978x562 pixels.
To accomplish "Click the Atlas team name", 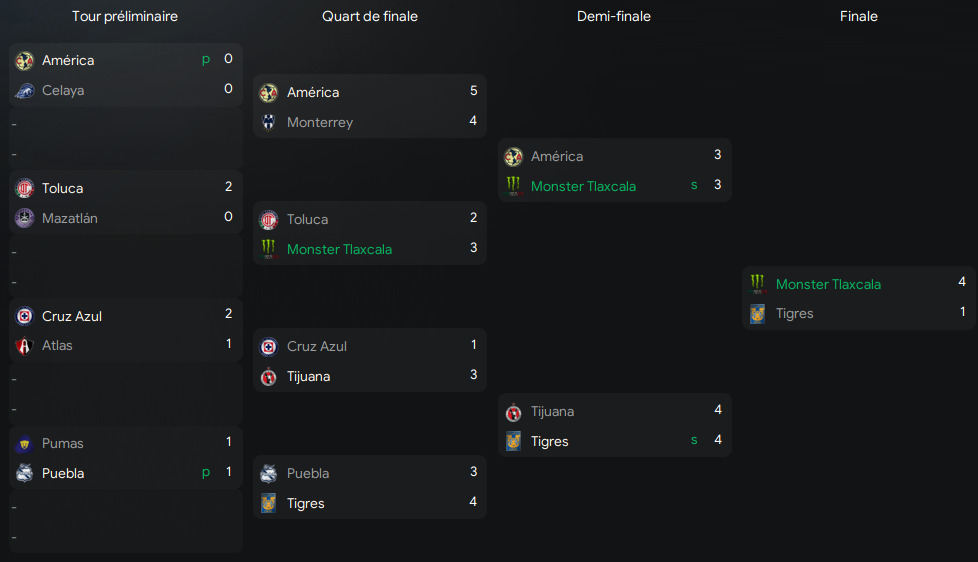I will [57, 346].
